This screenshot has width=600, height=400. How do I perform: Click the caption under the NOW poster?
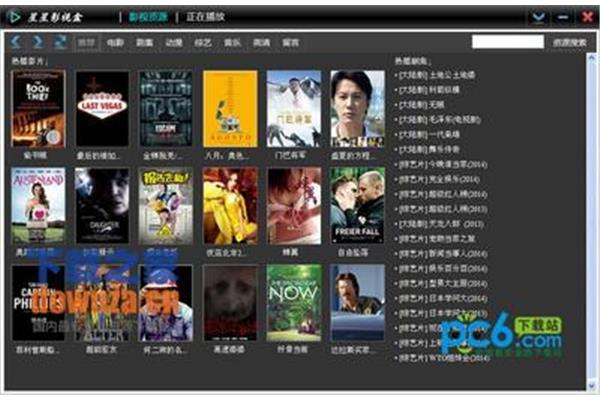pyautogui.click(x=292, y=349)
